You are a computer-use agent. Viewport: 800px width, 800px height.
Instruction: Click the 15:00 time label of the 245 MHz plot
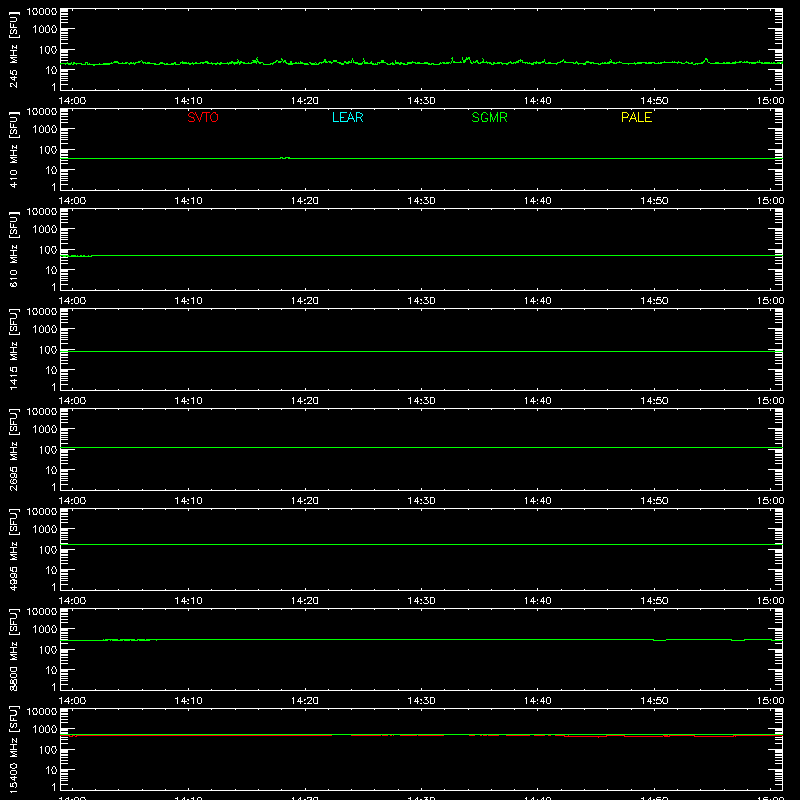point(770,101)
